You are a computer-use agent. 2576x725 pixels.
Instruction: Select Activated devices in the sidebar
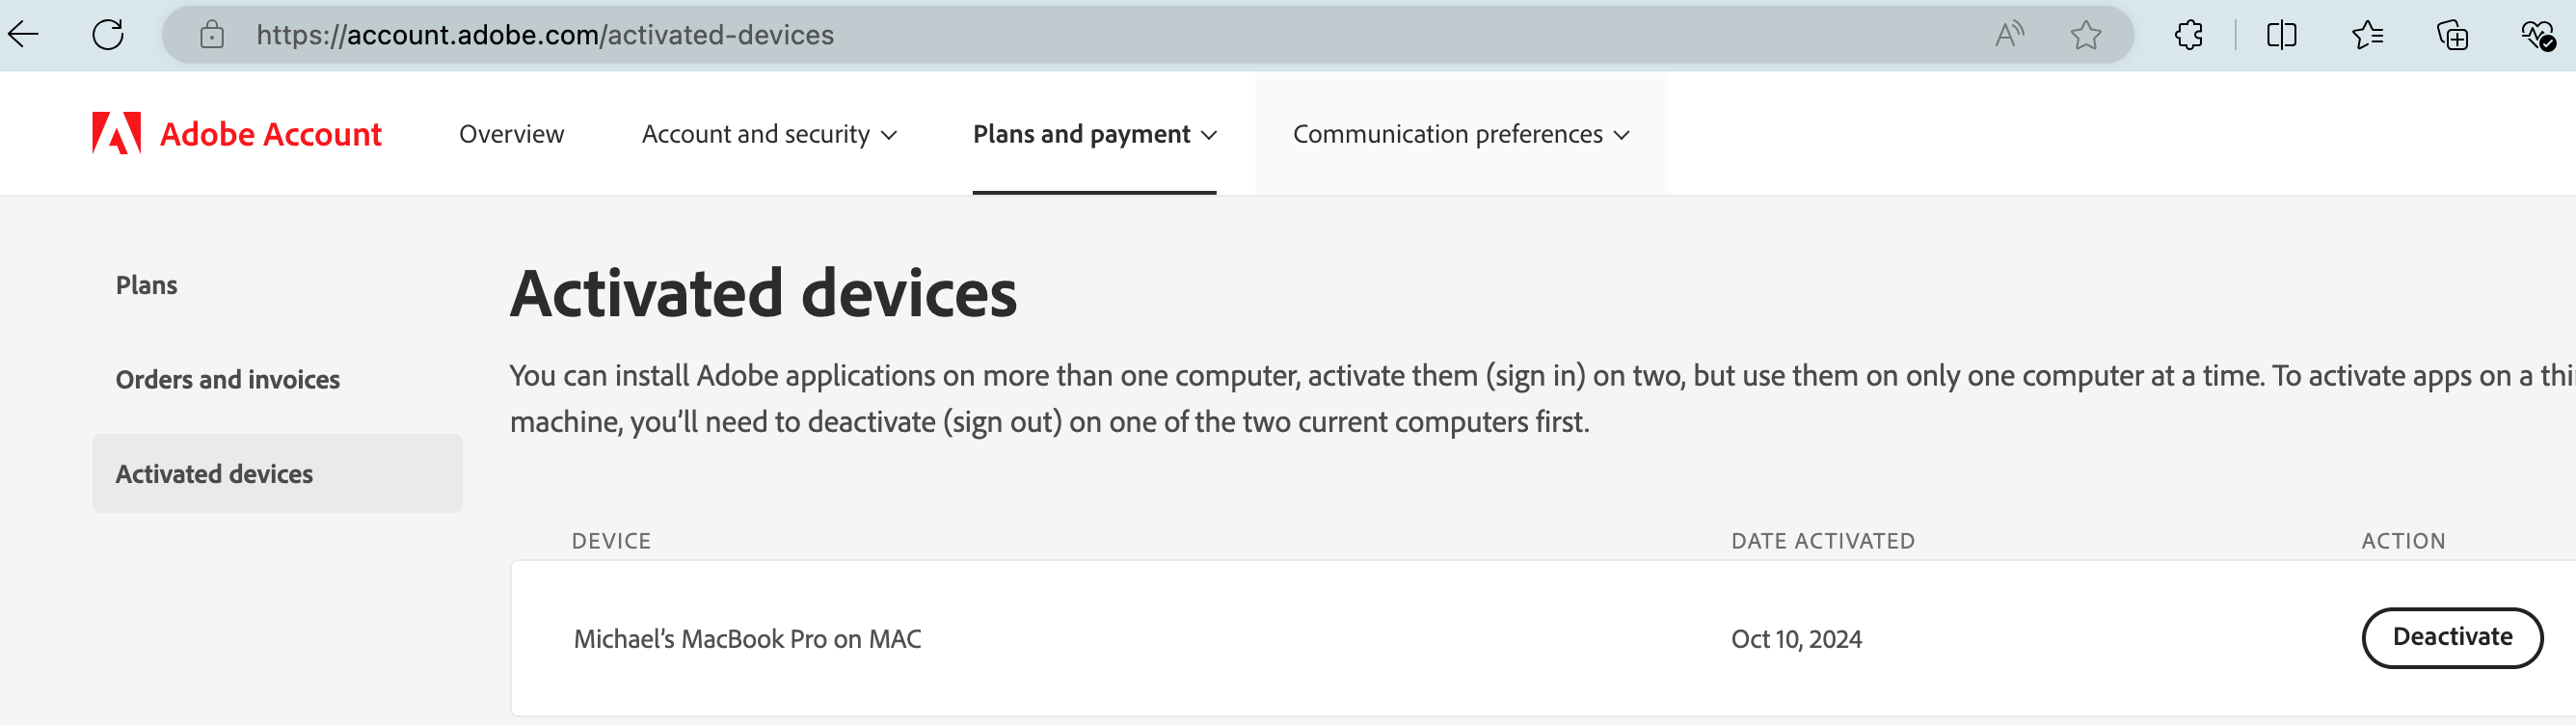213,473
